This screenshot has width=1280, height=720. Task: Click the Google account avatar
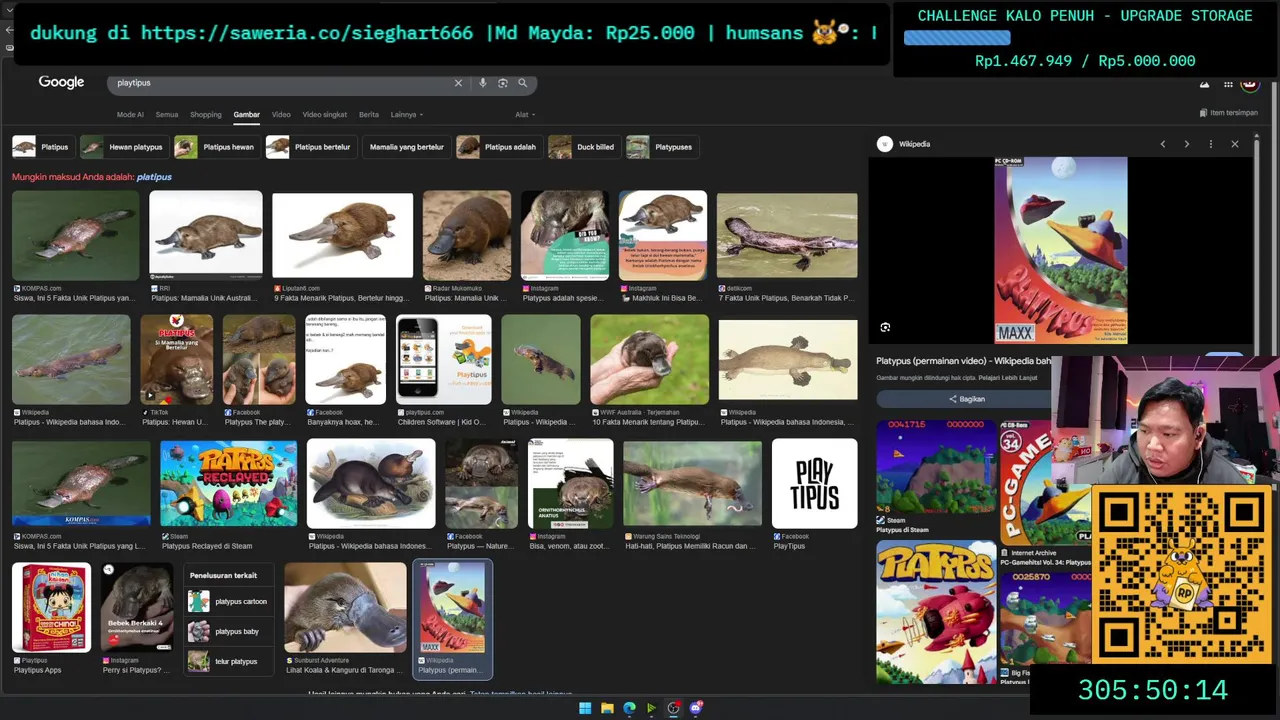pos(1250,84)
